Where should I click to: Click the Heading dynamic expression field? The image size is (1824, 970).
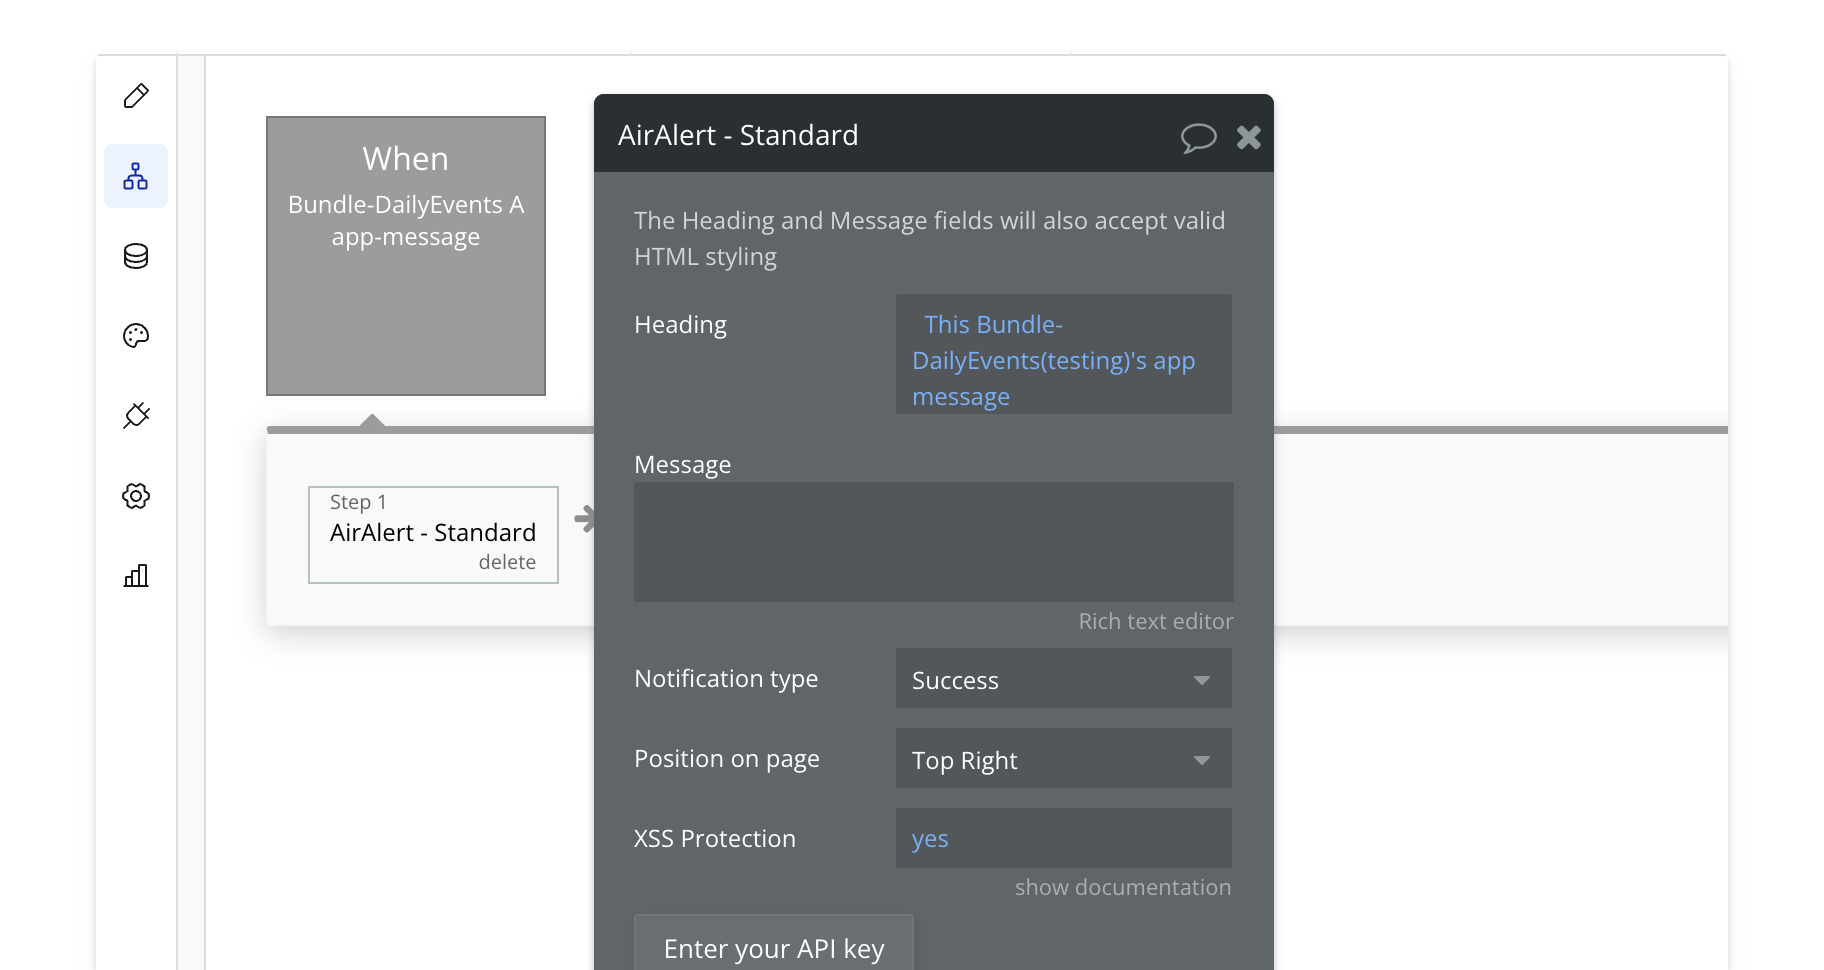tap(1064, 354)
